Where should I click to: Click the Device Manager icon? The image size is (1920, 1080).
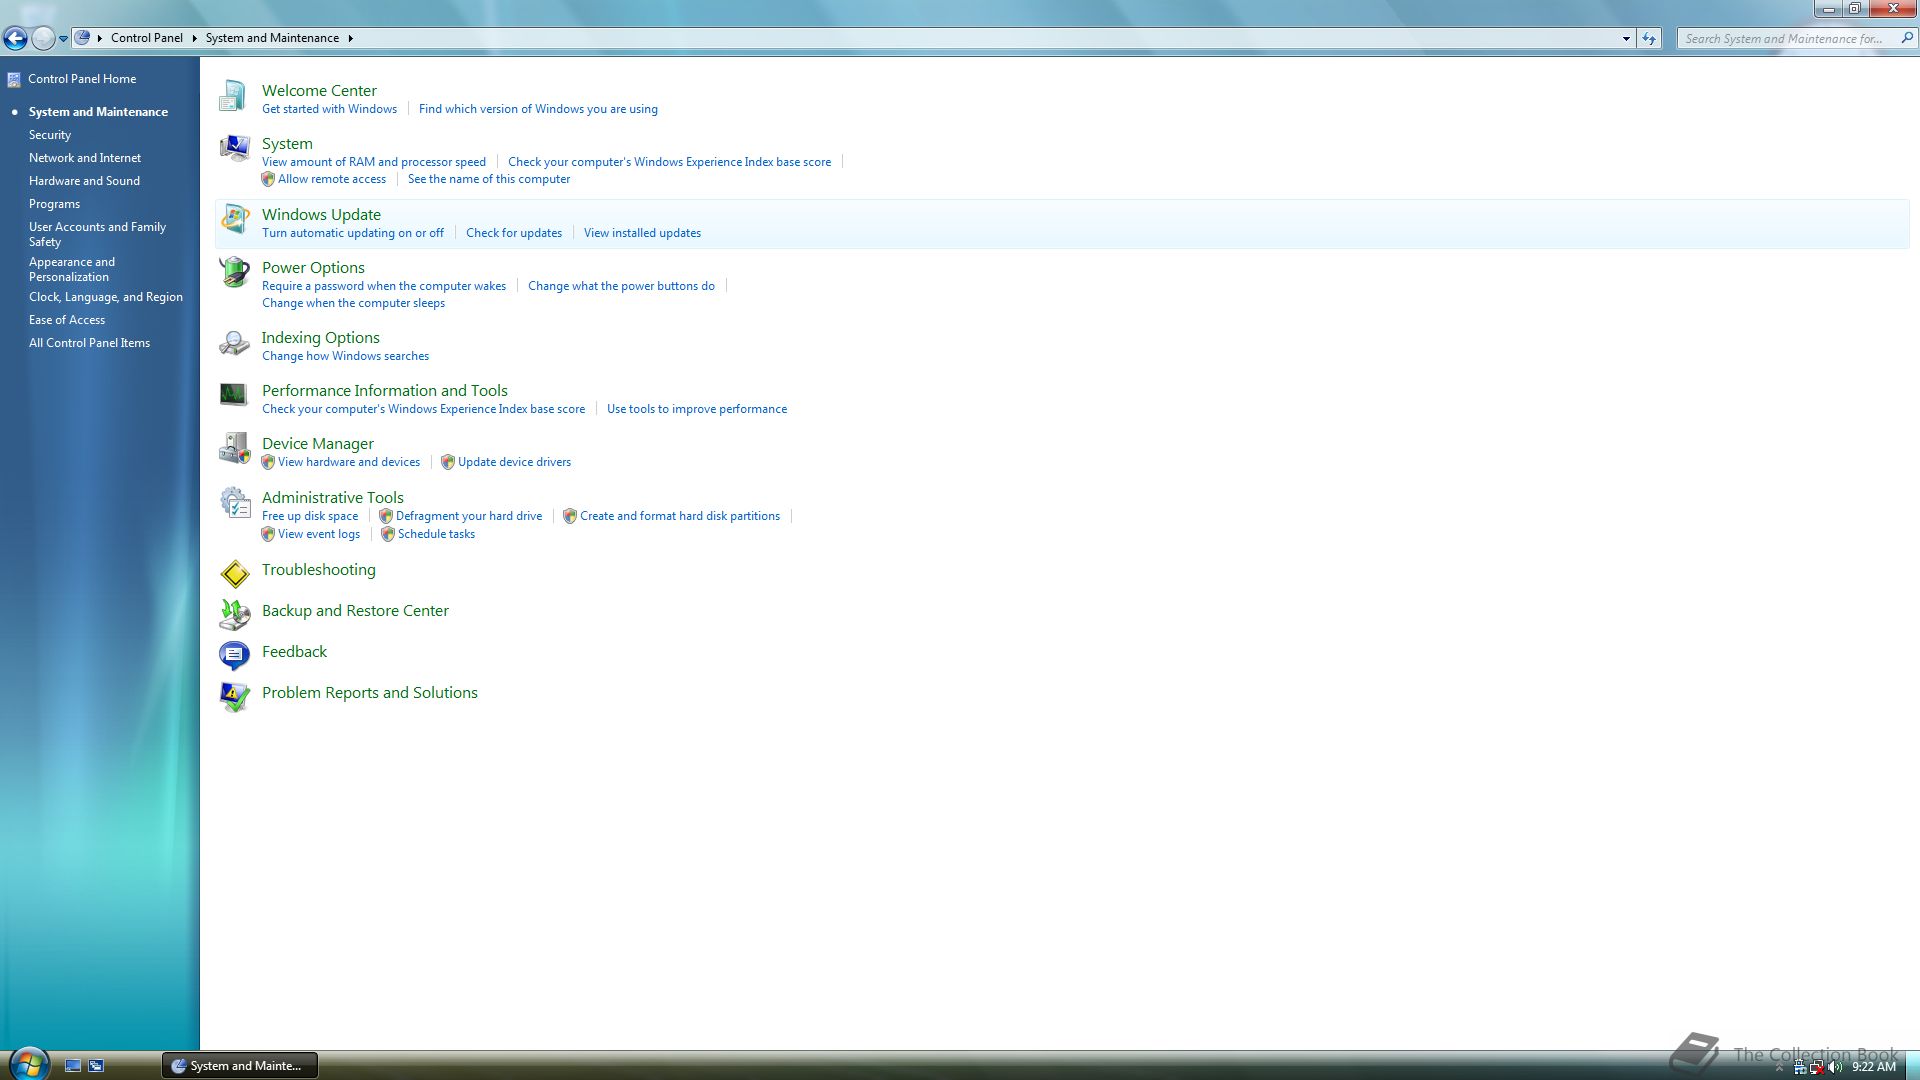(x=235, y=448)
